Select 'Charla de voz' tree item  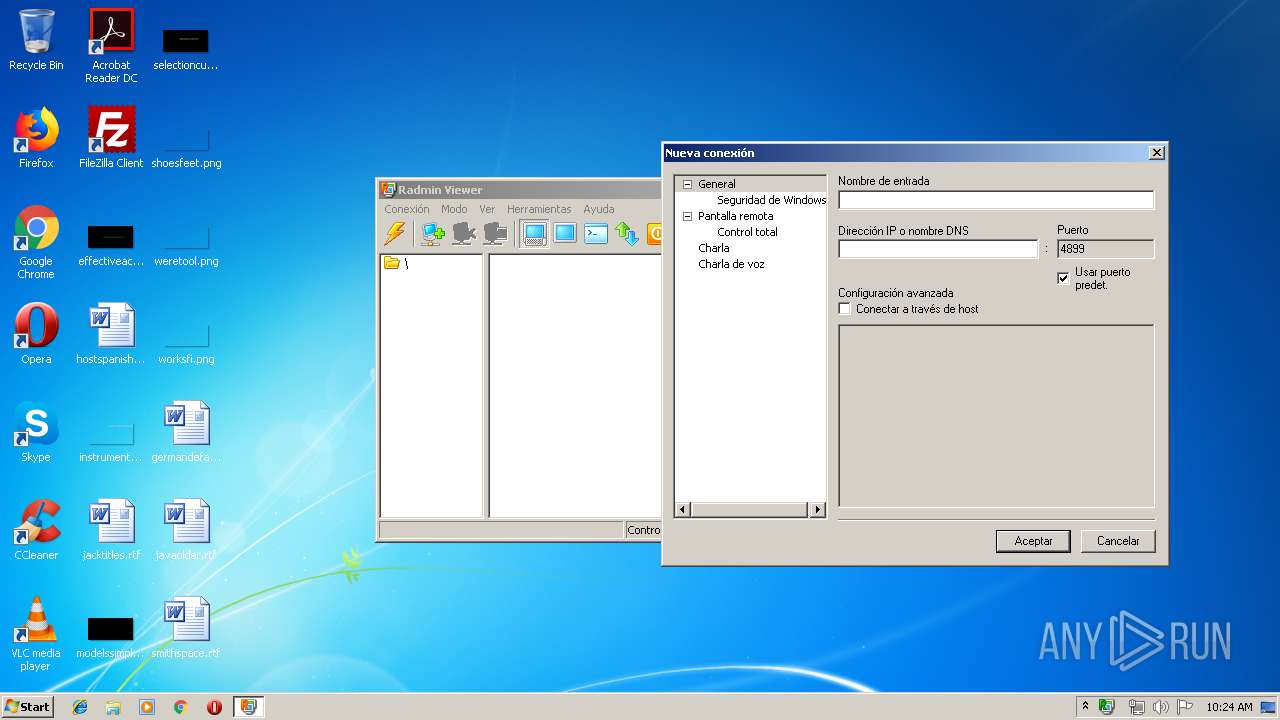(x=731, y=264)
